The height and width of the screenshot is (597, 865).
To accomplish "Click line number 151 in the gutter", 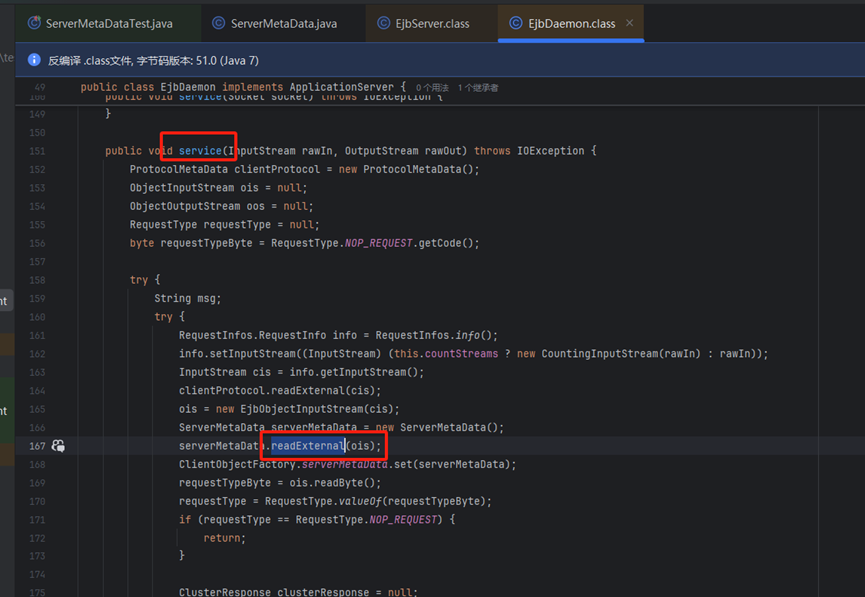I will (37, 151).
